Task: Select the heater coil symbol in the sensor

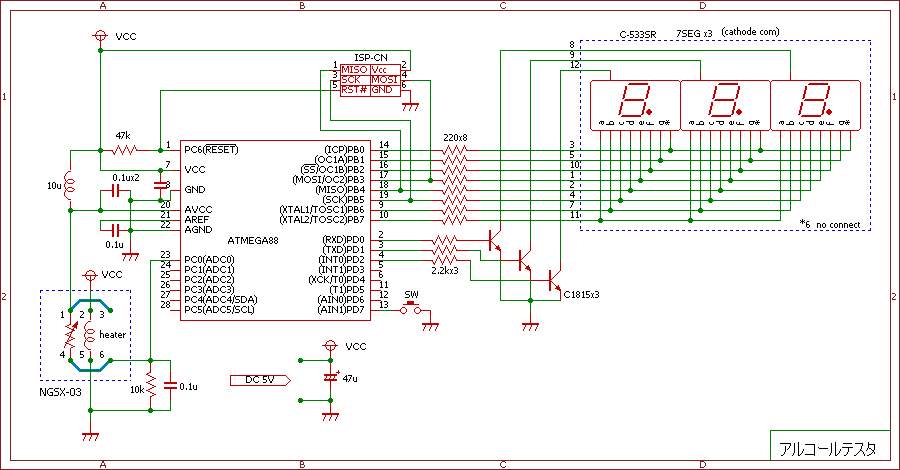Action: click(90, 336)
